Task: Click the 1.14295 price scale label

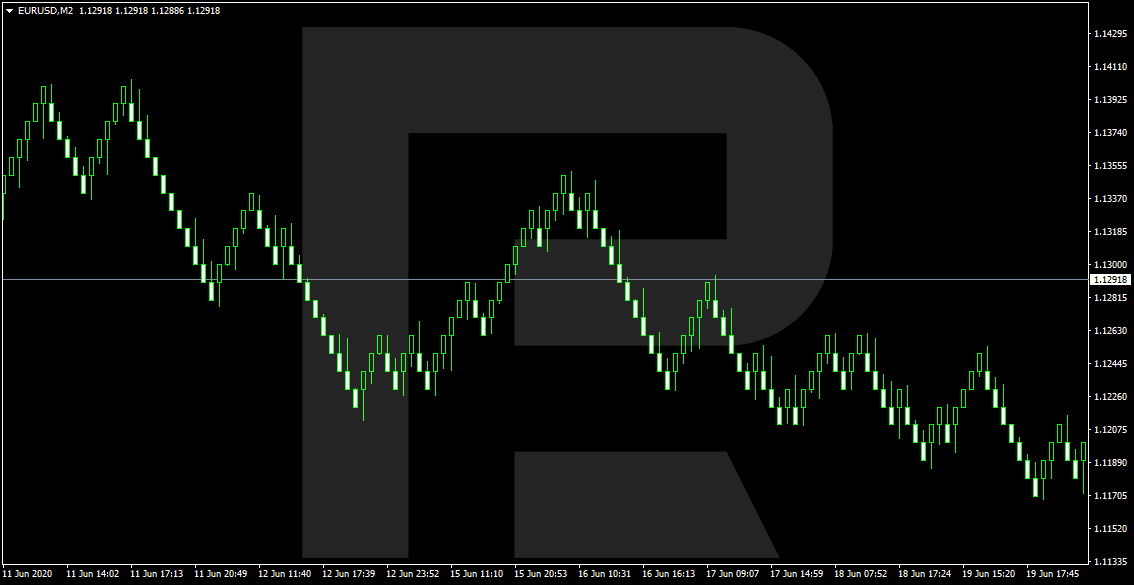Action: (x=1109, y=34)
